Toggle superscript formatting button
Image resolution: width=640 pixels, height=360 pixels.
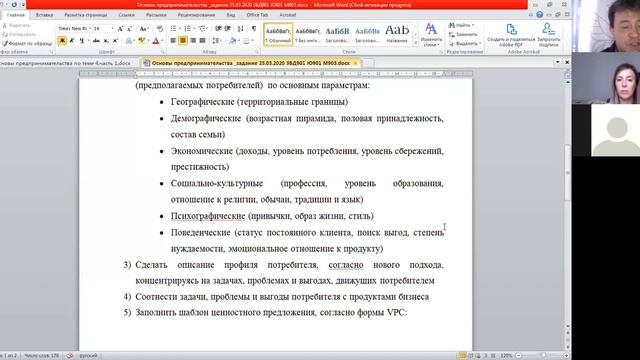[116, 40]
